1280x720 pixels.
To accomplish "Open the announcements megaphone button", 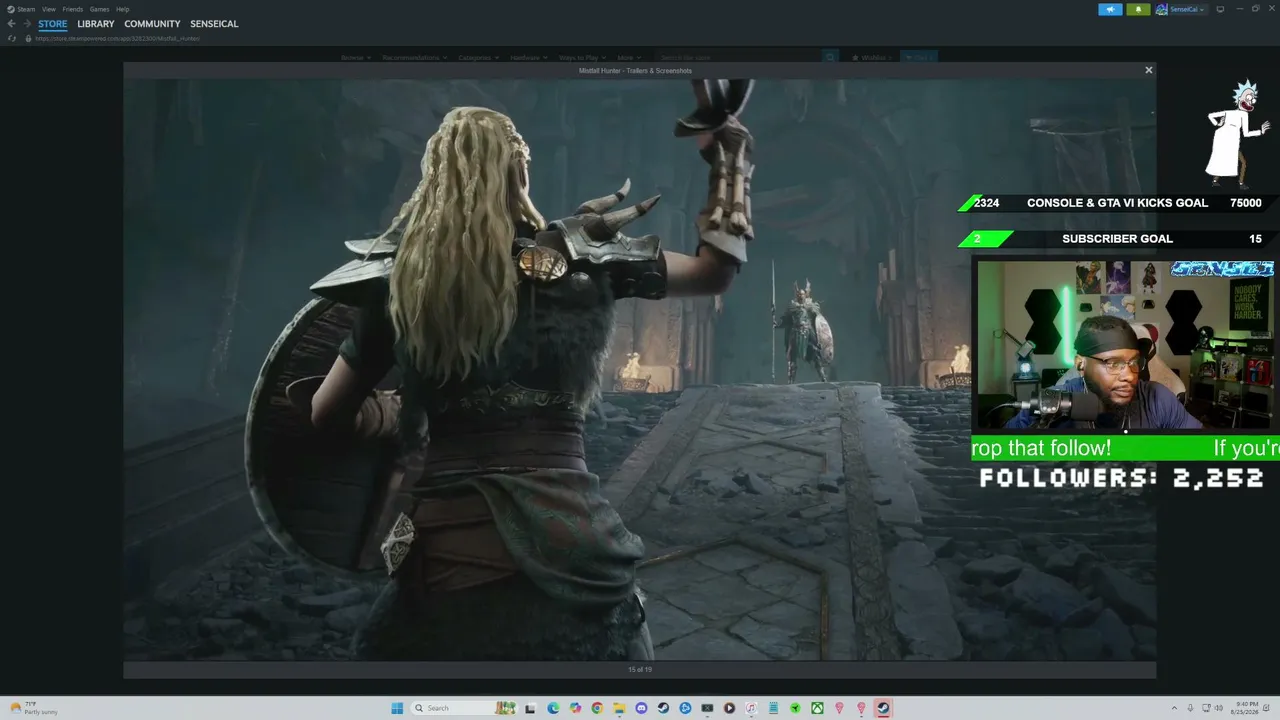I will [1110, 9].
